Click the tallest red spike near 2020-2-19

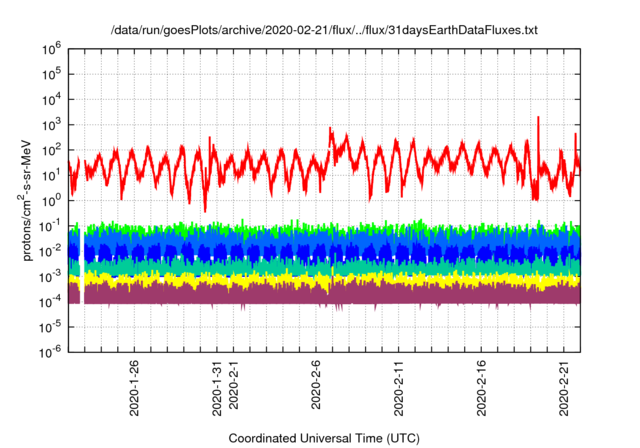(x=538, y=120)
